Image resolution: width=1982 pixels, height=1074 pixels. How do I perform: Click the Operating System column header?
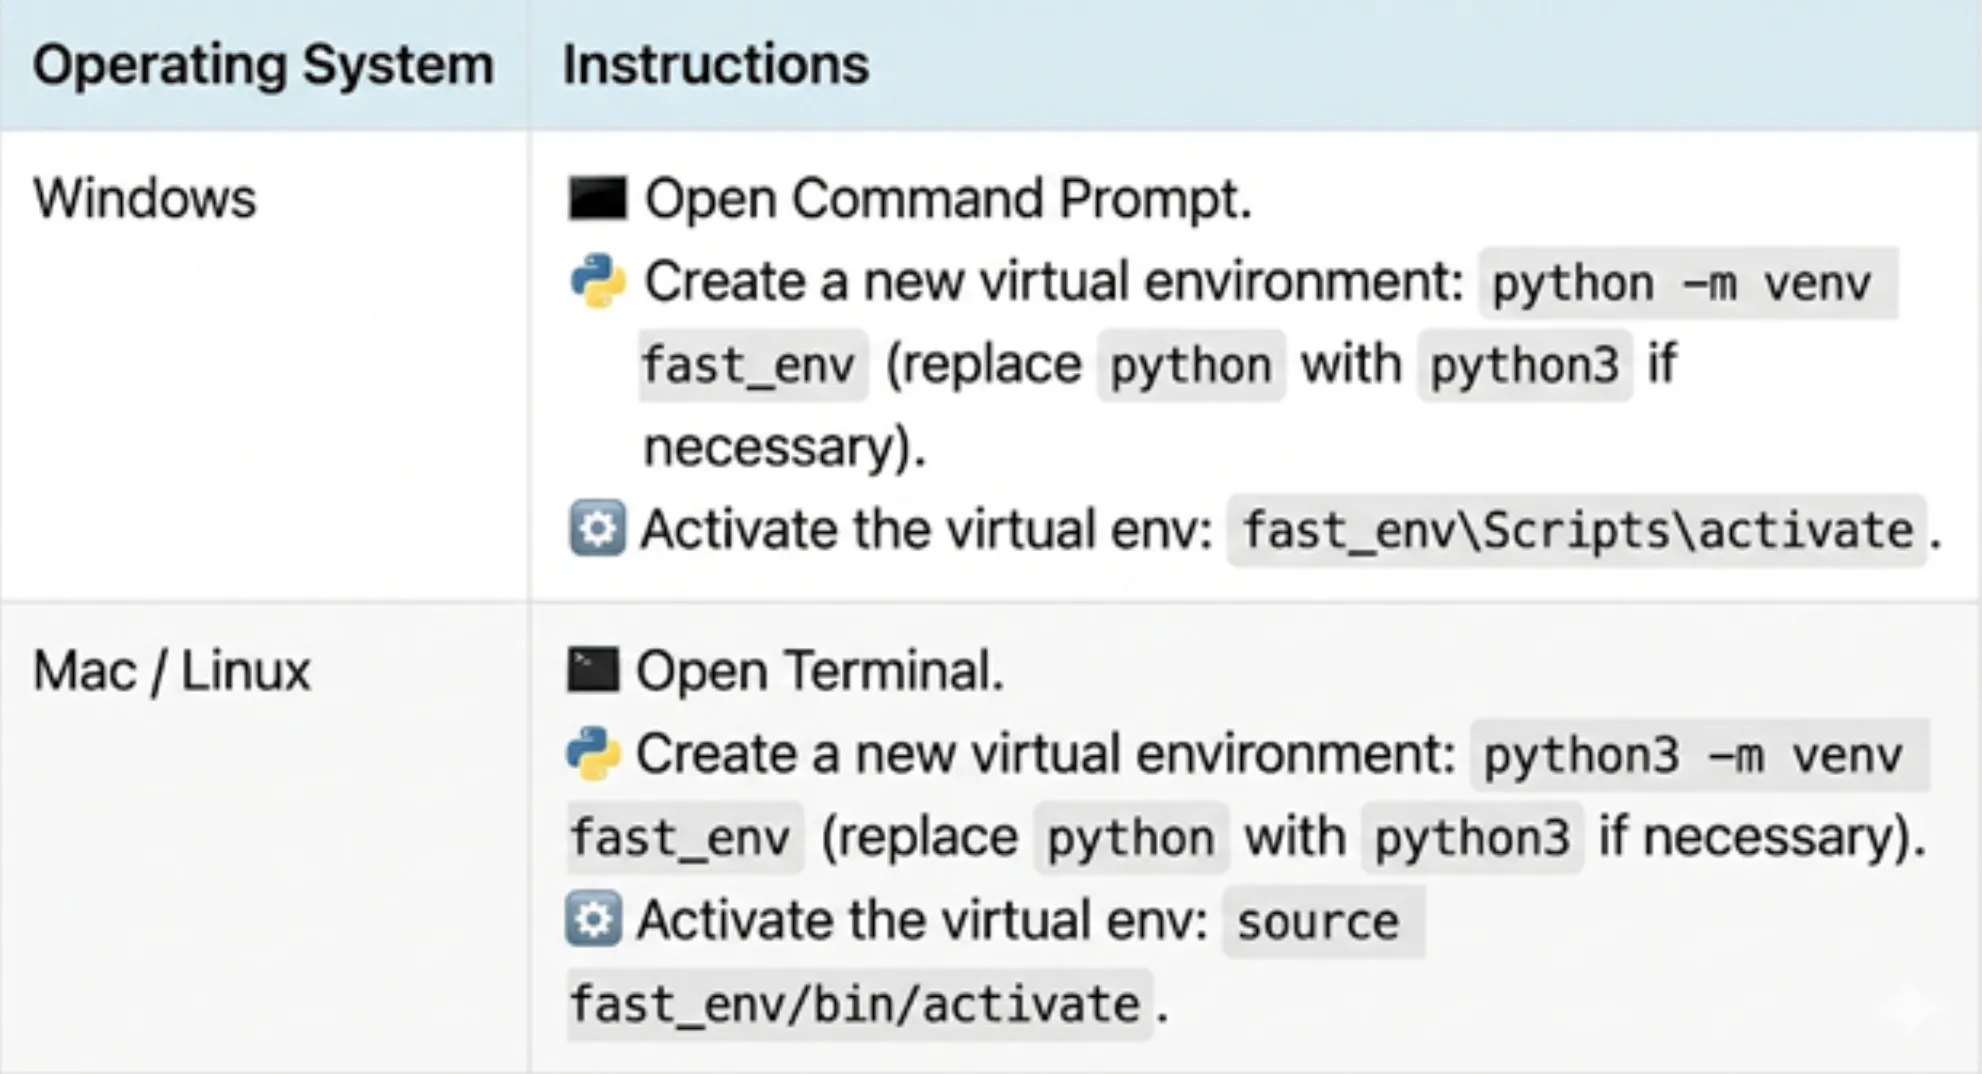click(263, 66)
